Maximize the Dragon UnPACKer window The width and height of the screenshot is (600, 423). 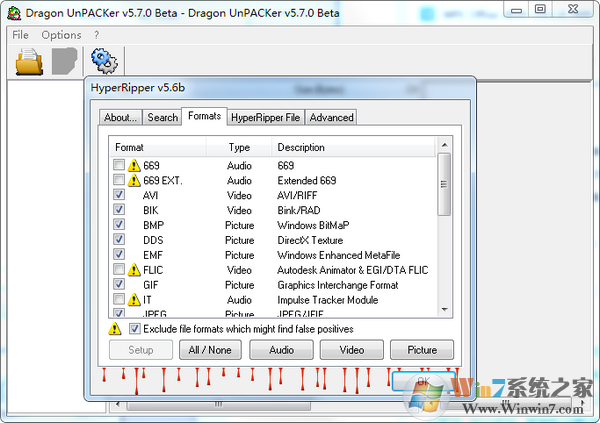click(540, 9)
